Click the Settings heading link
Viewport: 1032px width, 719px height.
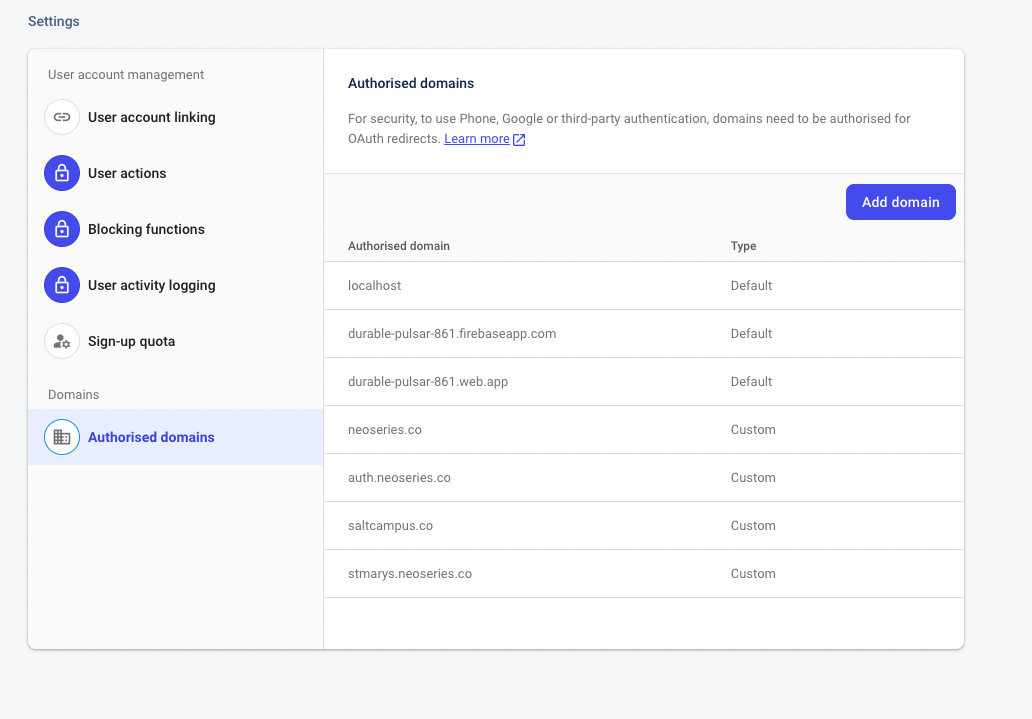click(x=53, y=21)
